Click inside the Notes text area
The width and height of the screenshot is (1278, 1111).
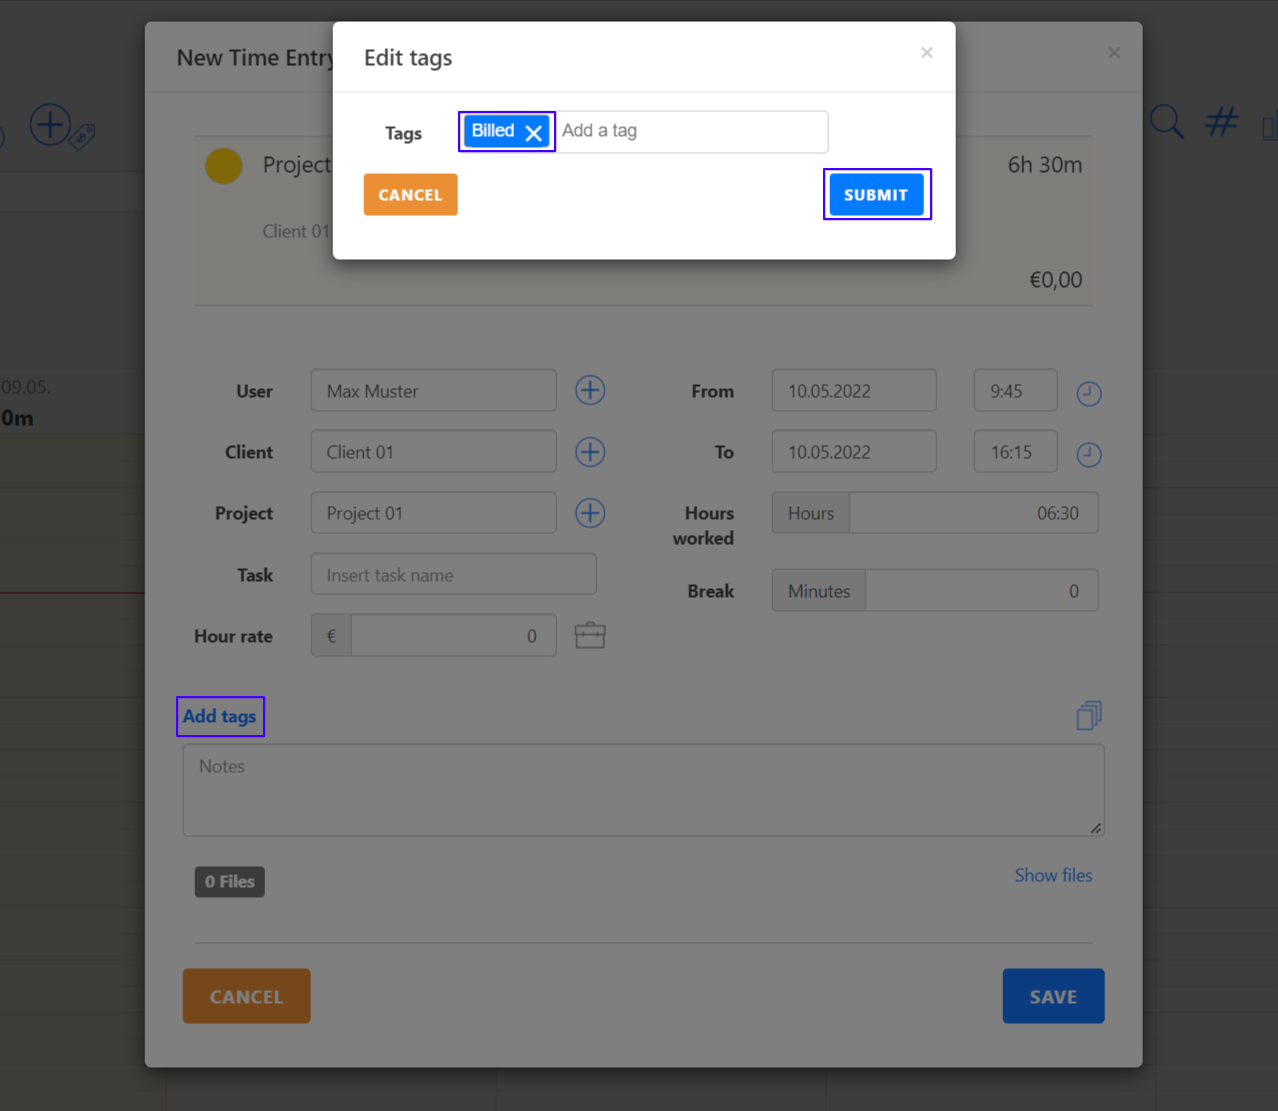tap(644, 790)
